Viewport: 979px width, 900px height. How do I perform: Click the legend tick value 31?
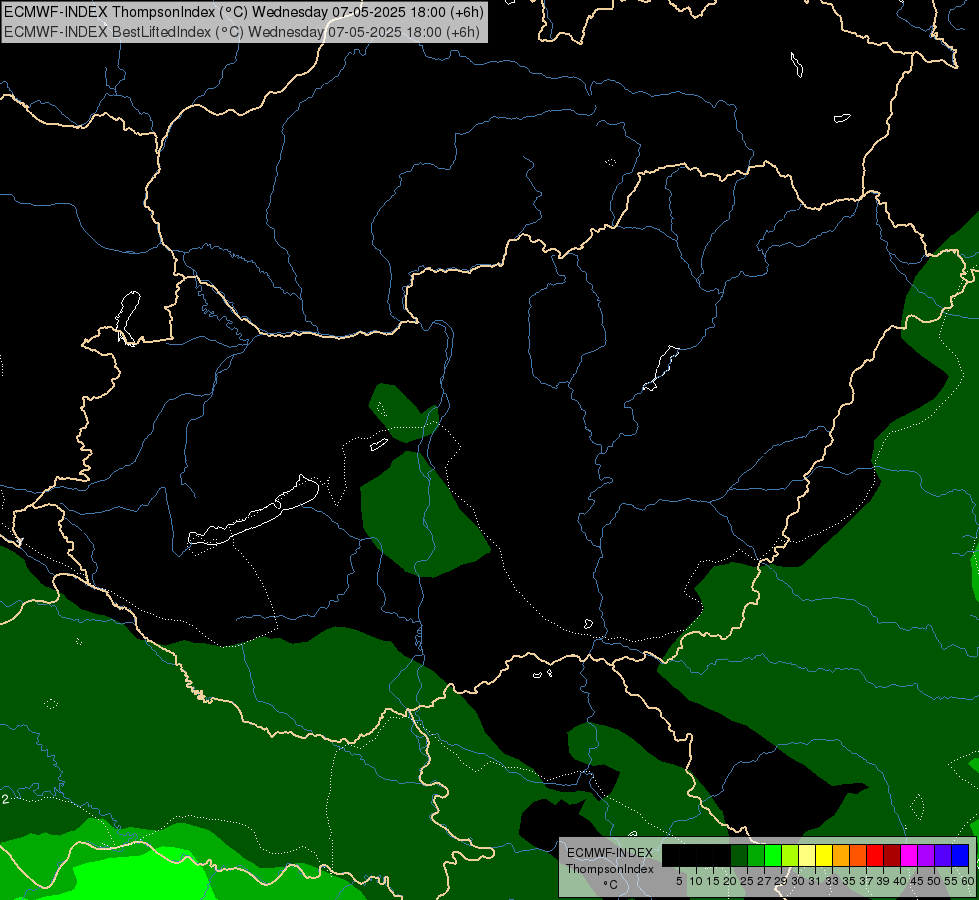click(x=815, y=881)
